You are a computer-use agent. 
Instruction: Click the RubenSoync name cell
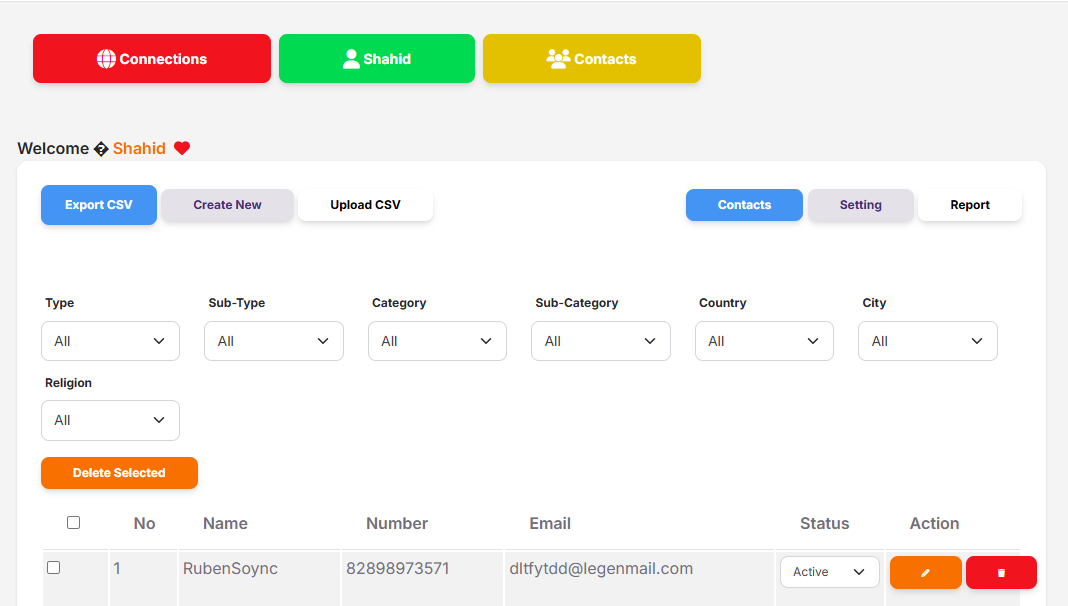pyautogui.click(x=230, y=569)
